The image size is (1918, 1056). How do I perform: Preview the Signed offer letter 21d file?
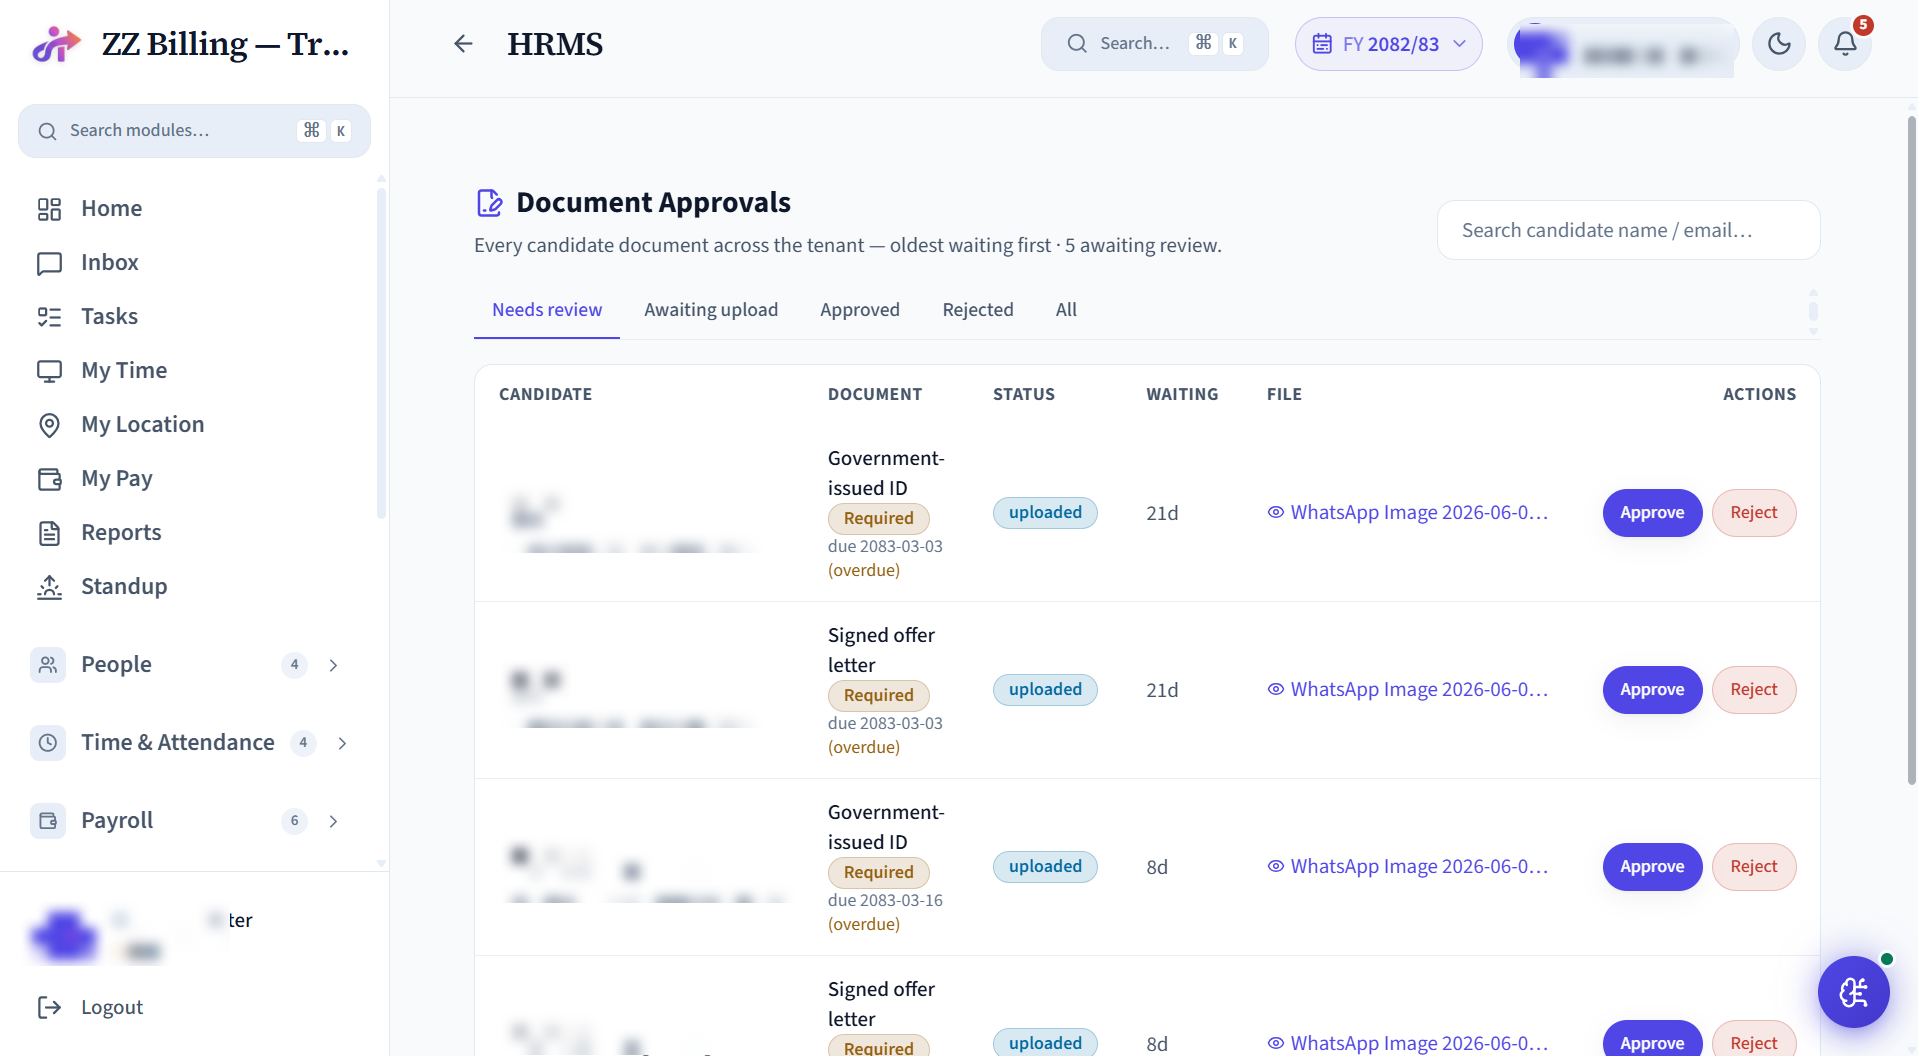pos(1408,690)
